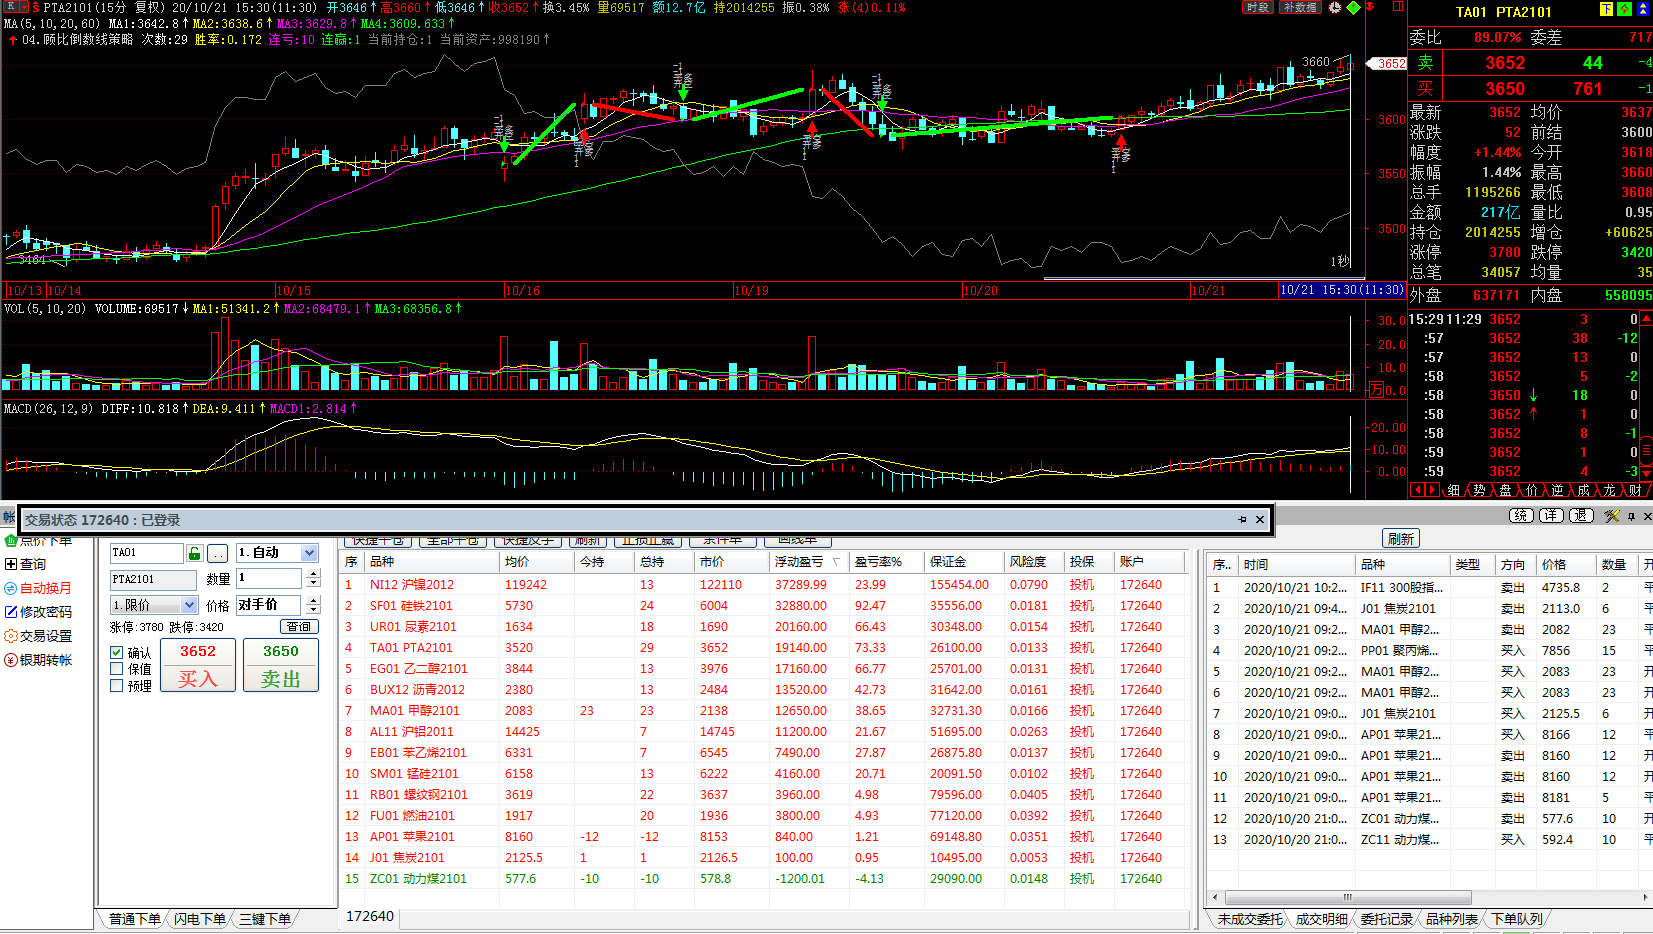The height and width of the screenshot is (934, 1653).
Task: Switch to 普通下单 tab
Action: click(x=134, y=919)
